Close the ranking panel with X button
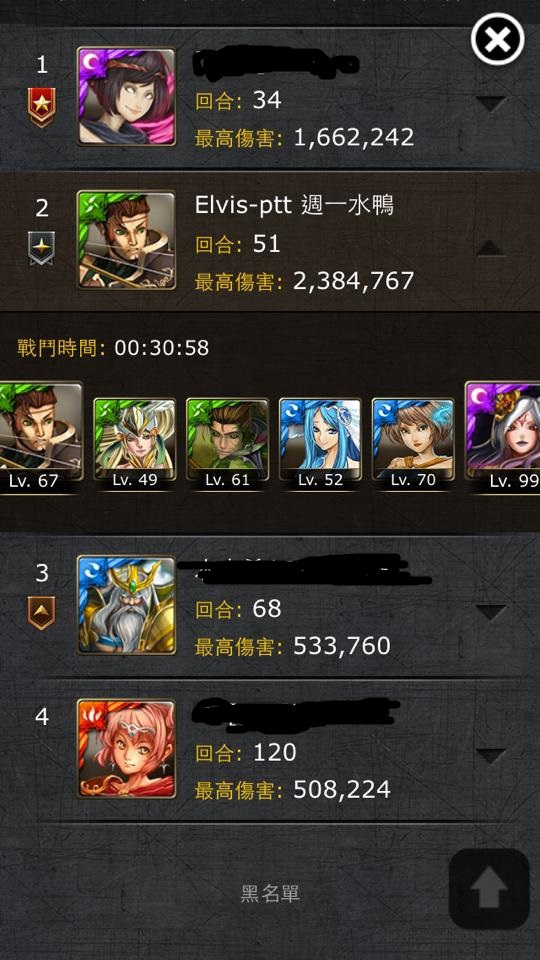 point(497,39)
